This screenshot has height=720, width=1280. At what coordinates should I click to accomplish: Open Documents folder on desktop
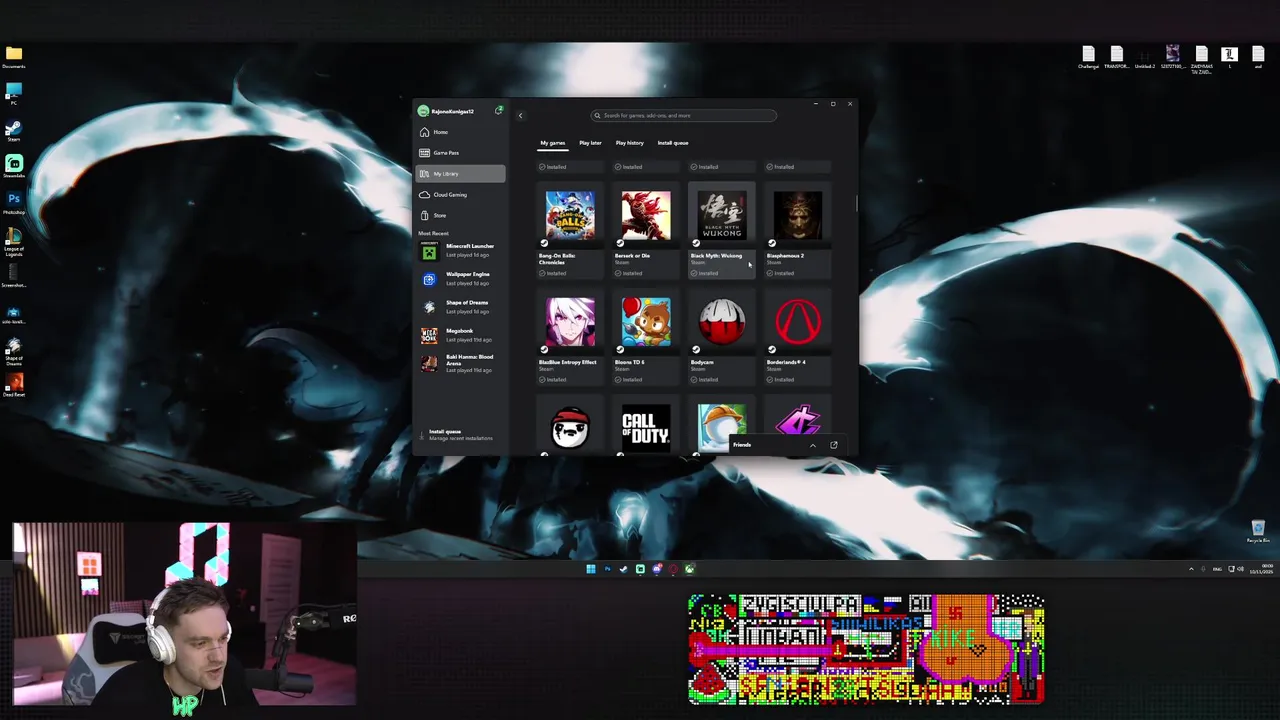point(14,58)
